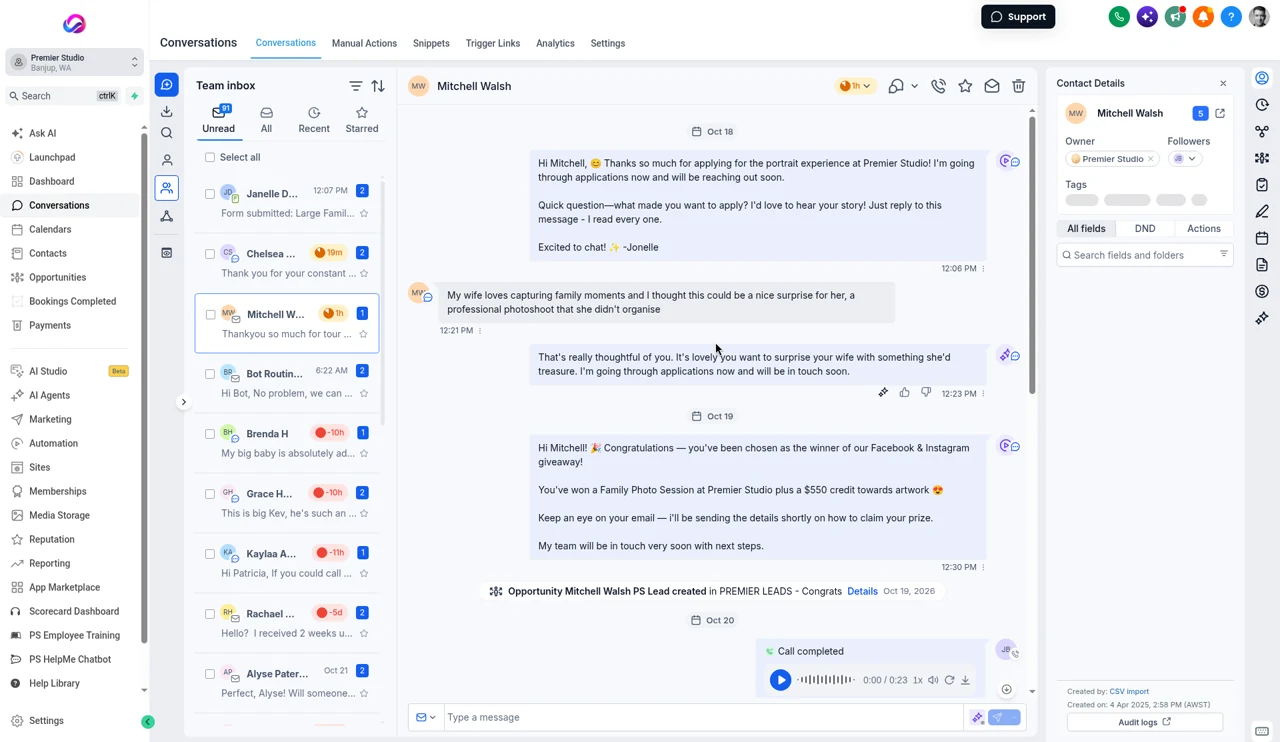Open the opportunity Details link

(862, 591)
